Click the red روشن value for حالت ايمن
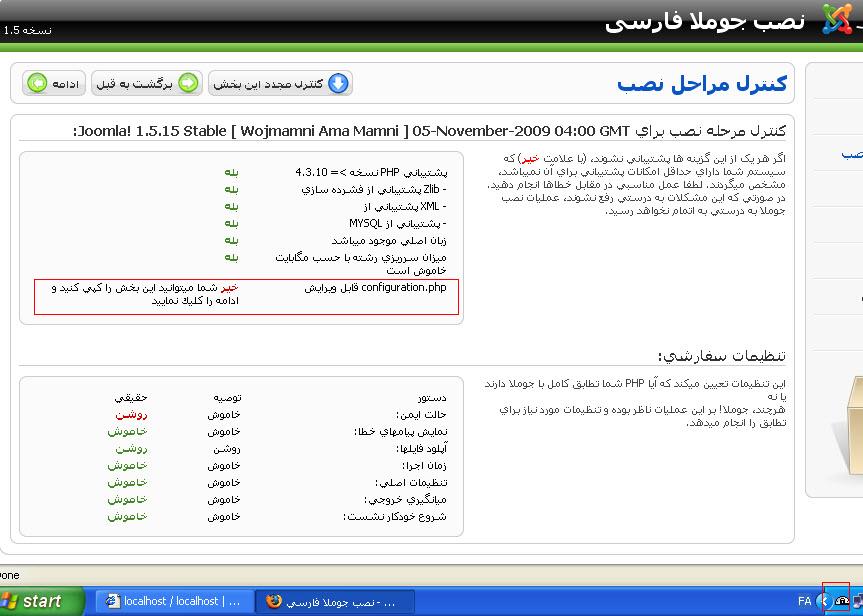 [x=132, y=415]
